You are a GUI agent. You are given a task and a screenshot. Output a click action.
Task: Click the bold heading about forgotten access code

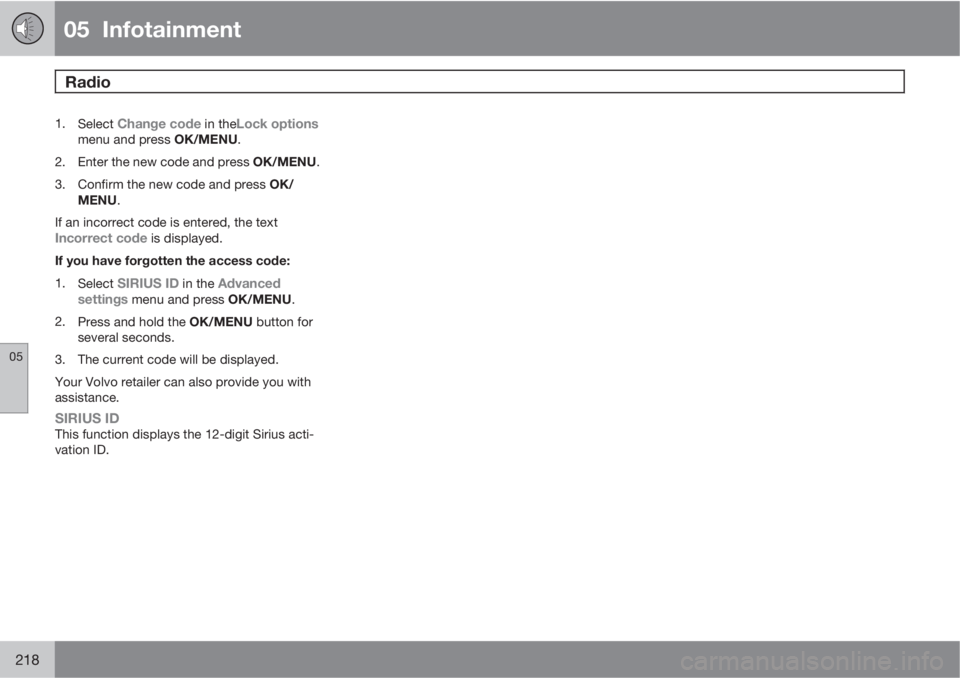(x=173, y=261)
